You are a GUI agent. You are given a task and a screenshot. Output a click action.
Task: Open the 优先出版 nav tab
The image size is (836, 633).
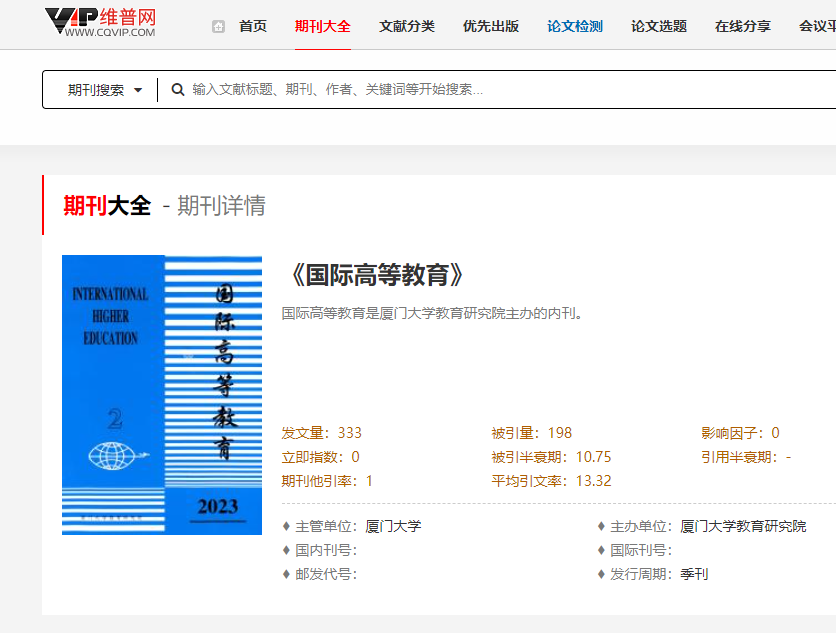click(x=491, y=26)
